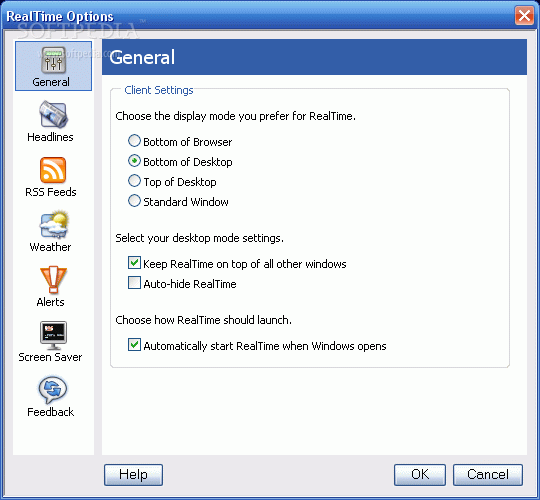Select Bottom of Browser display mode
The image size is (540, 500).
coord(134,141)
